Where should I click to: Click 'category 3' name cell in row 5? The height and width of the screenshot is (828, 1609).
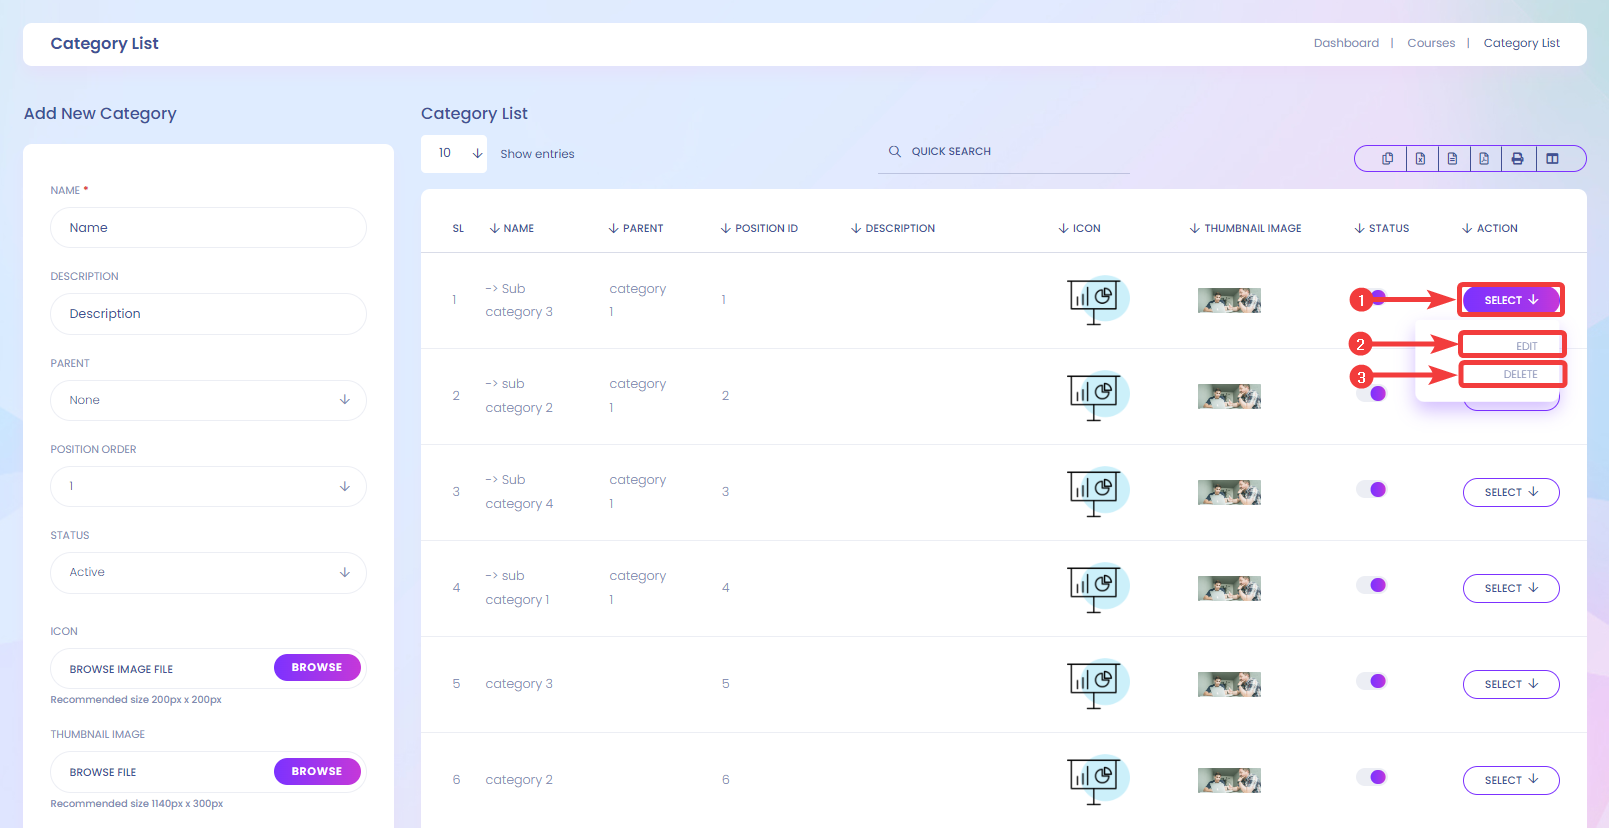pyautogui.click(x=519, y=684)
